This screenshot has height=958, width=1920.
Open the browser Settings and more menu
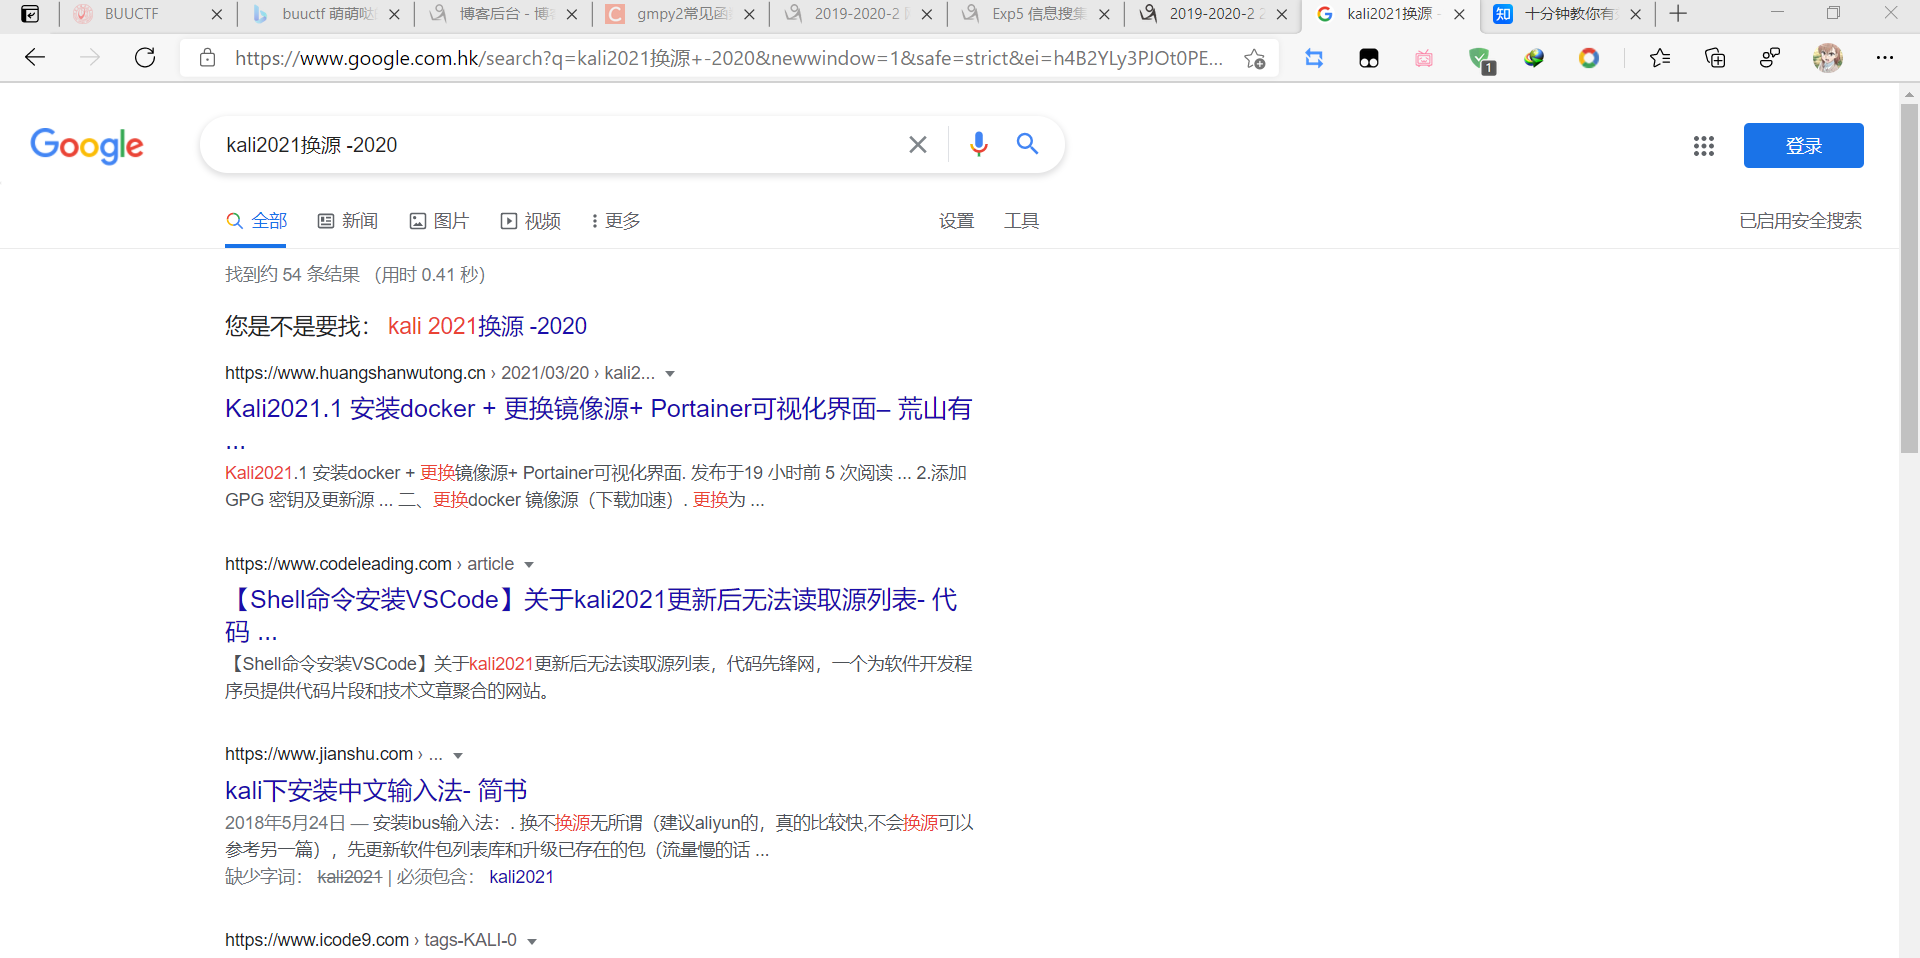(x=1885, y=58)
